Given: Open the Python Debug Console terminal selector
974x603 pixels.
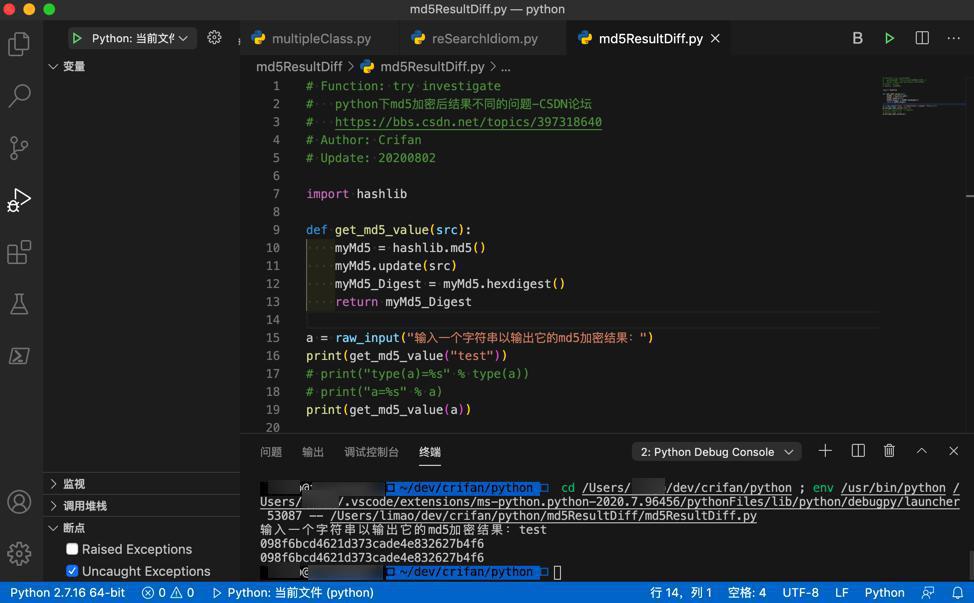Looking at the screenshot, I should pyautogui.click(x=716, y=452).
